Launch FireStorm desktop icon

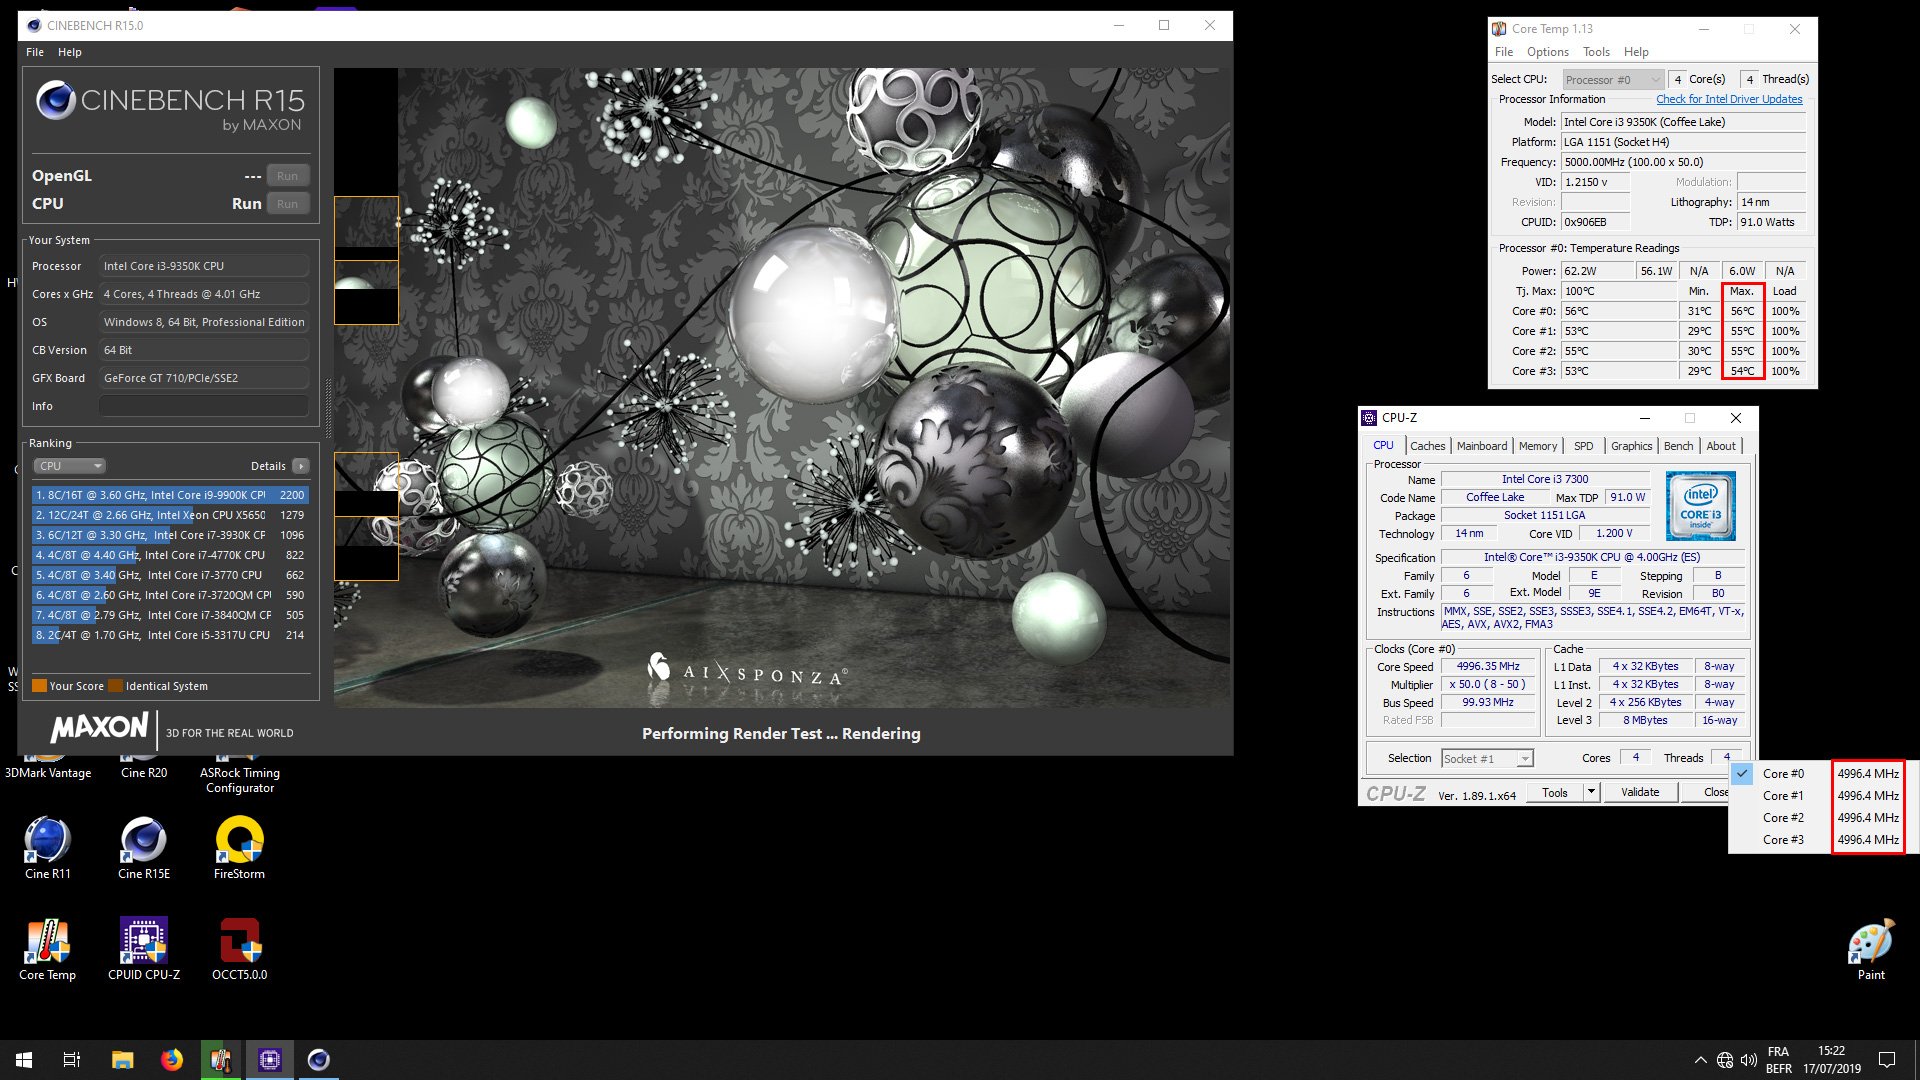tap(239, 848)
